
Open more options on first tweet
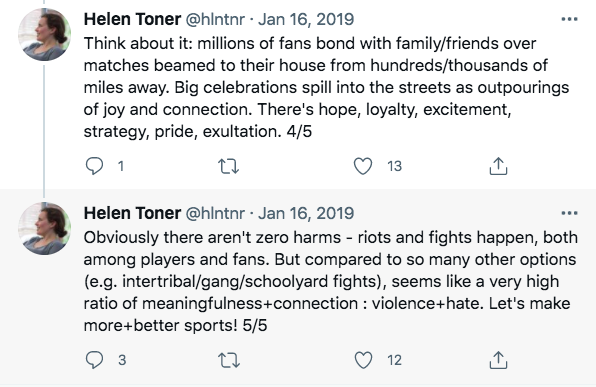point(569,19)
